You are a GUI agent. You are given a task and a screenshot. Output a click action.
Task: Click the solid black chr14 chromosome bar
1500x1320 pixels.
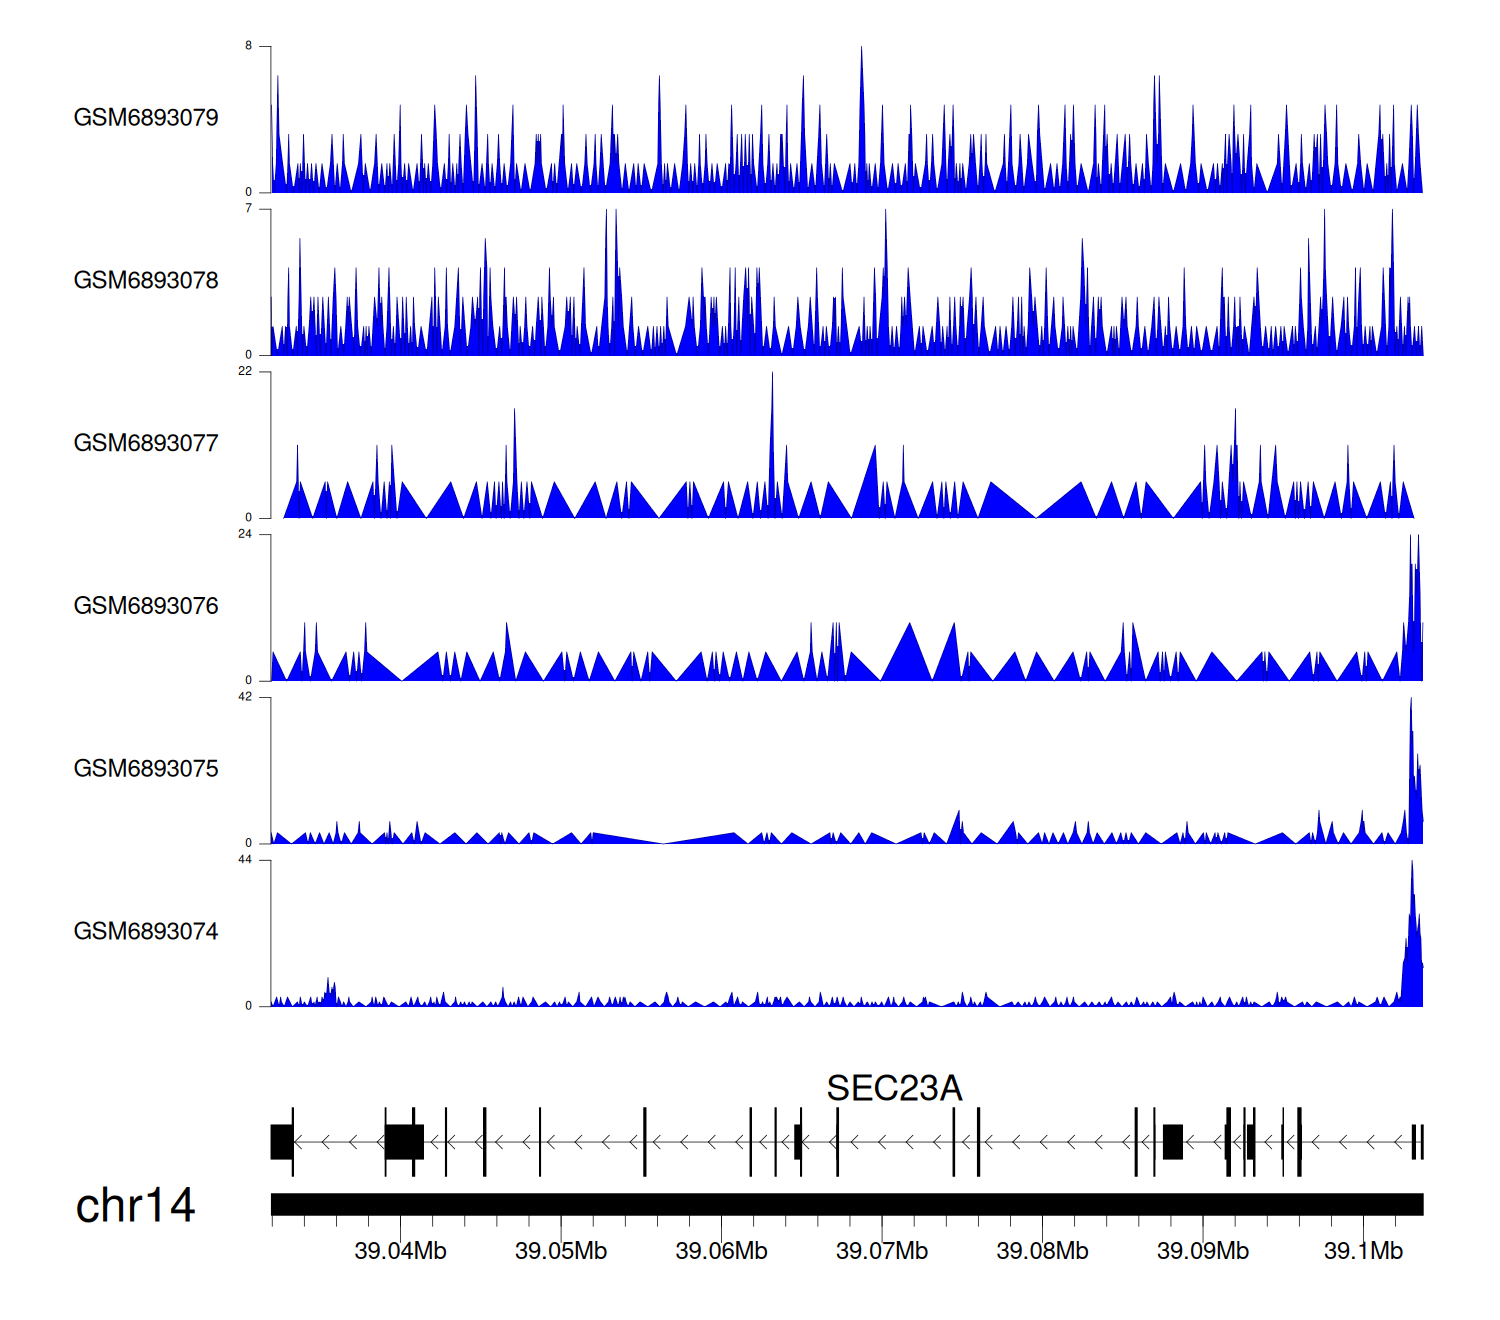(846, 1204)
